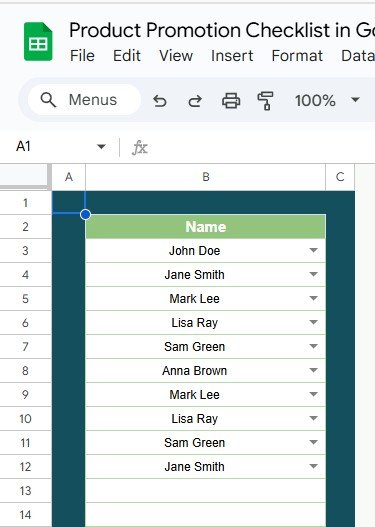This screenshot has width=375, height=527.
Task: Open the Google Sheets home icon
Action: (x=38, y=42)
